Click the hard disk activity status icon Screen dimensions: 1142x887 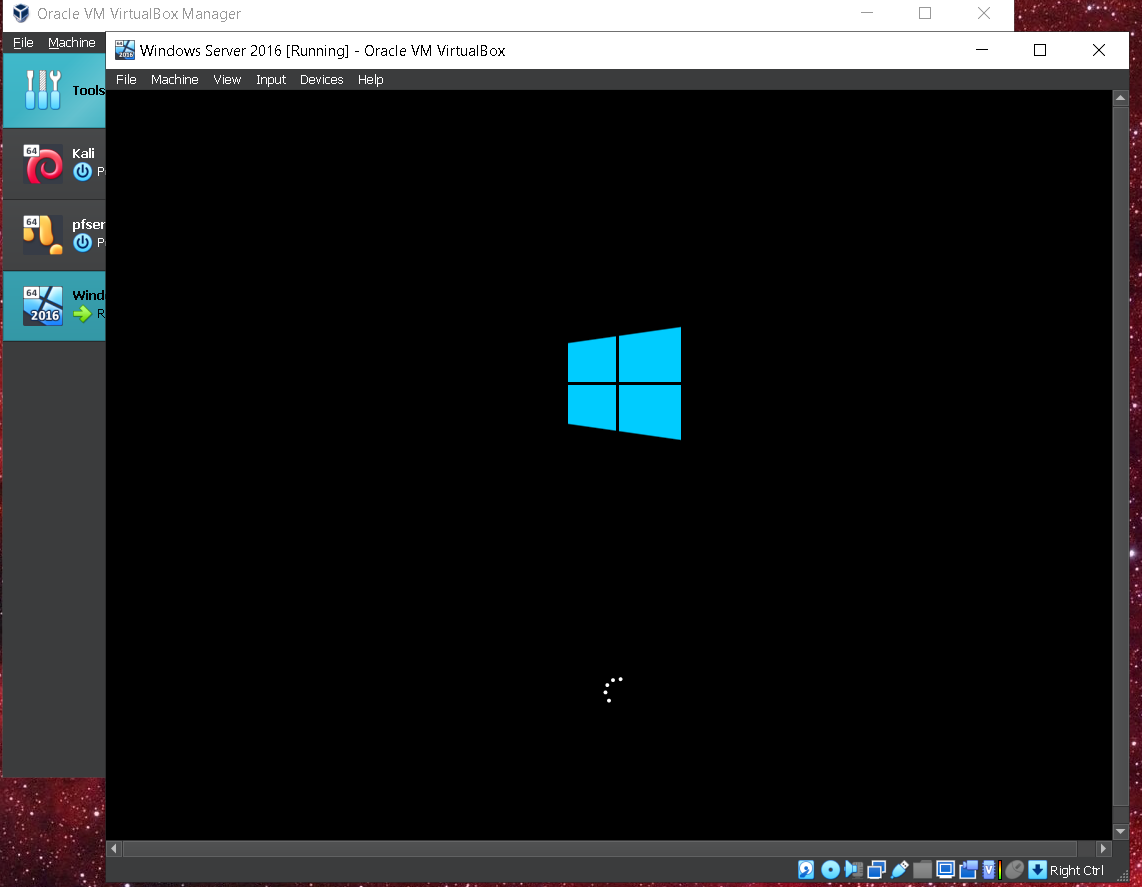tap(806, 870)
